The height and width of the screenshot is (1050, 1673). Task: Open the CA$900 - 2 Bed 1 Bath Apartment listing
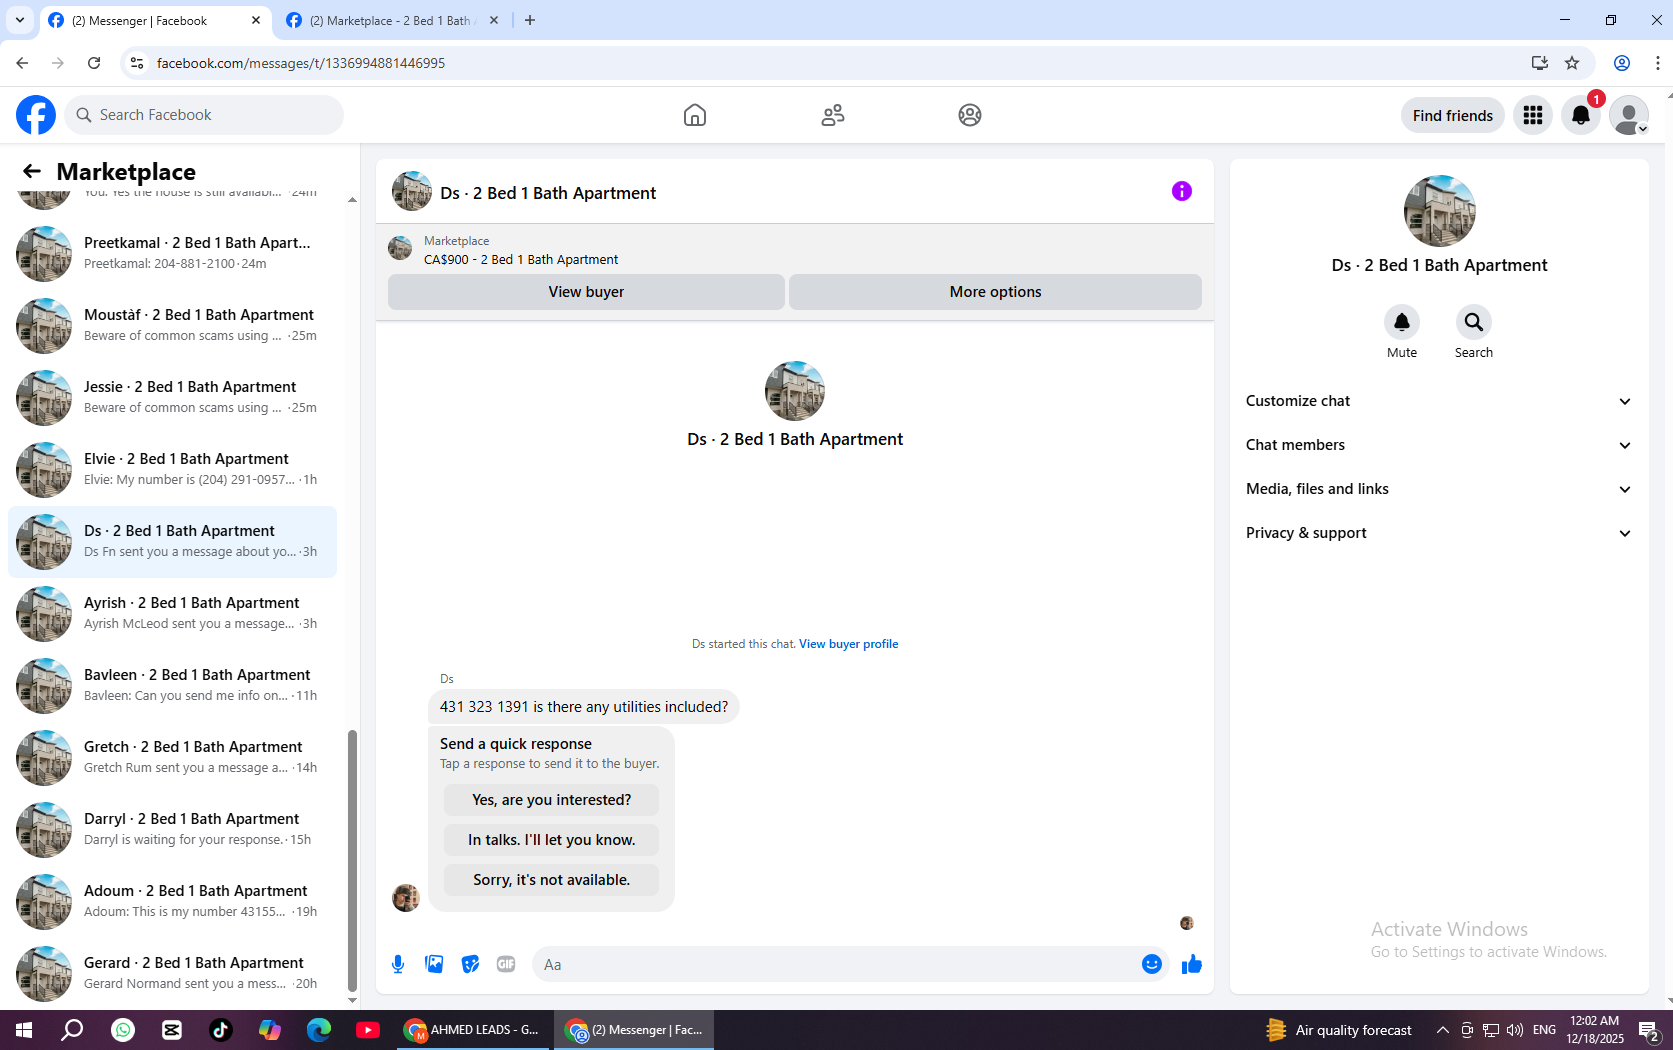[521, 260]
